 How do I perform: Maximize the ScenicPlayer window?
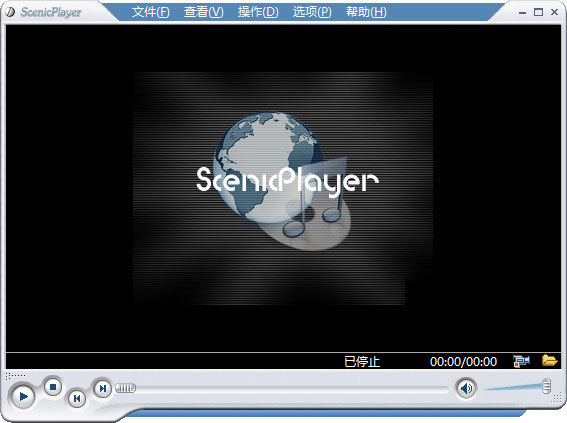538,12
